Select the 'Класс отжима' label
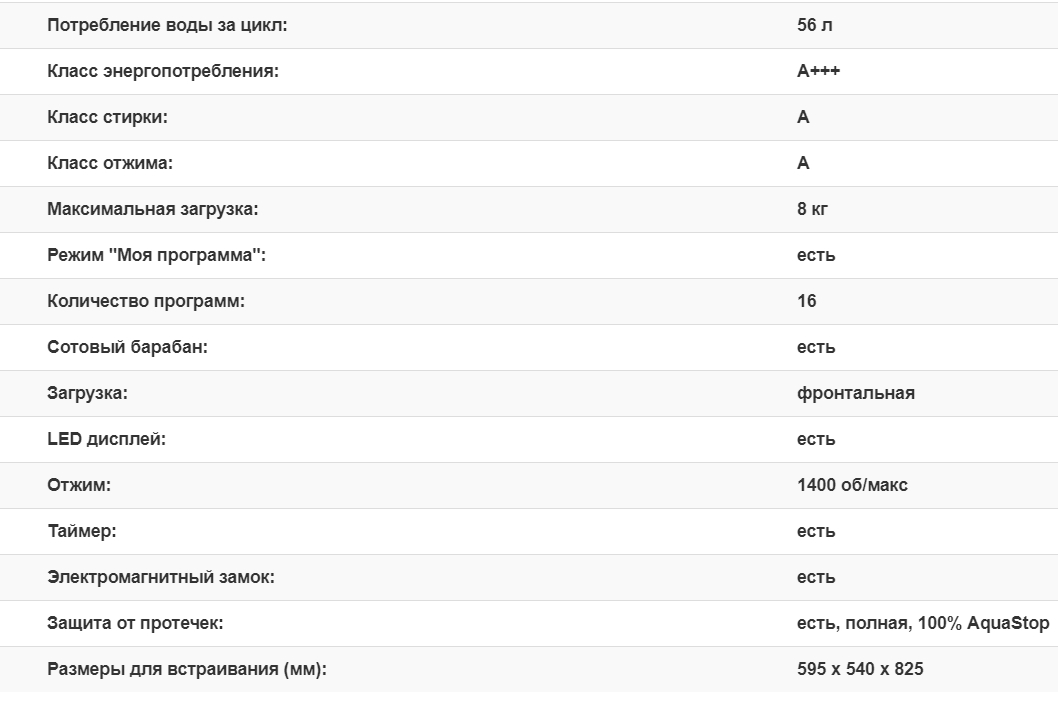 [103, 163]
